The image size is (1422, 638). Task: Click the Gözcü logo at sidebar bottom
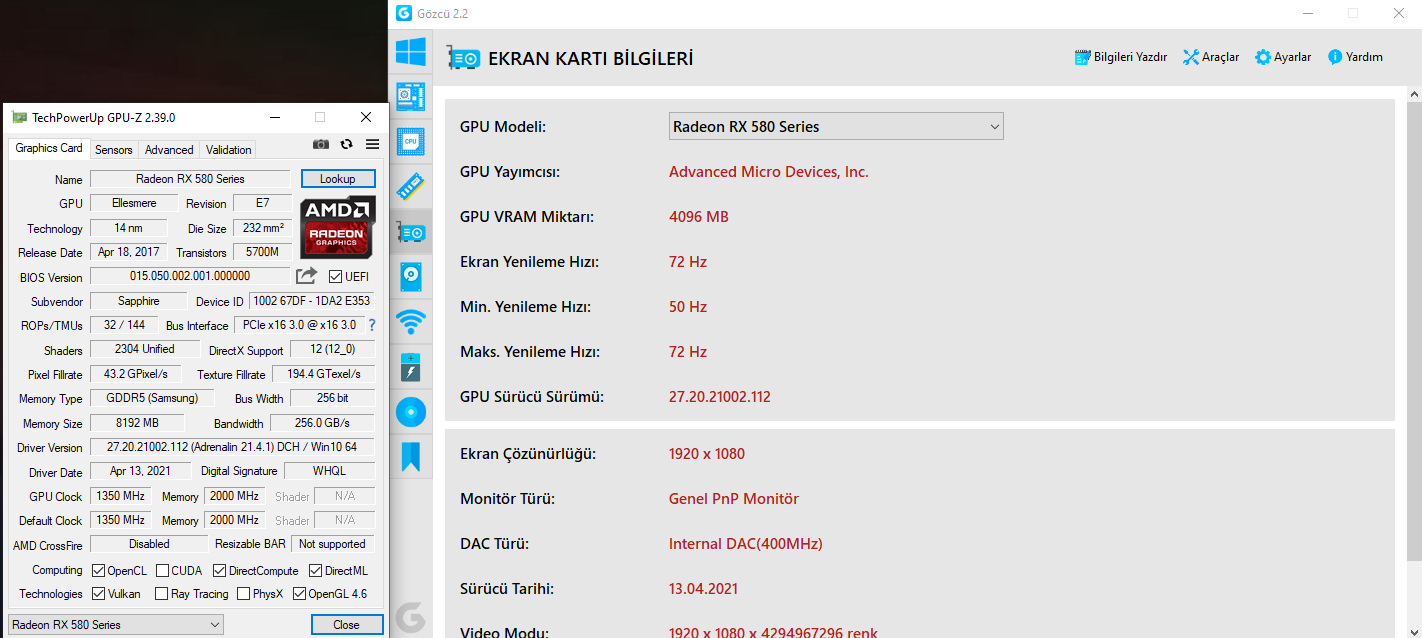click(411, 617)
